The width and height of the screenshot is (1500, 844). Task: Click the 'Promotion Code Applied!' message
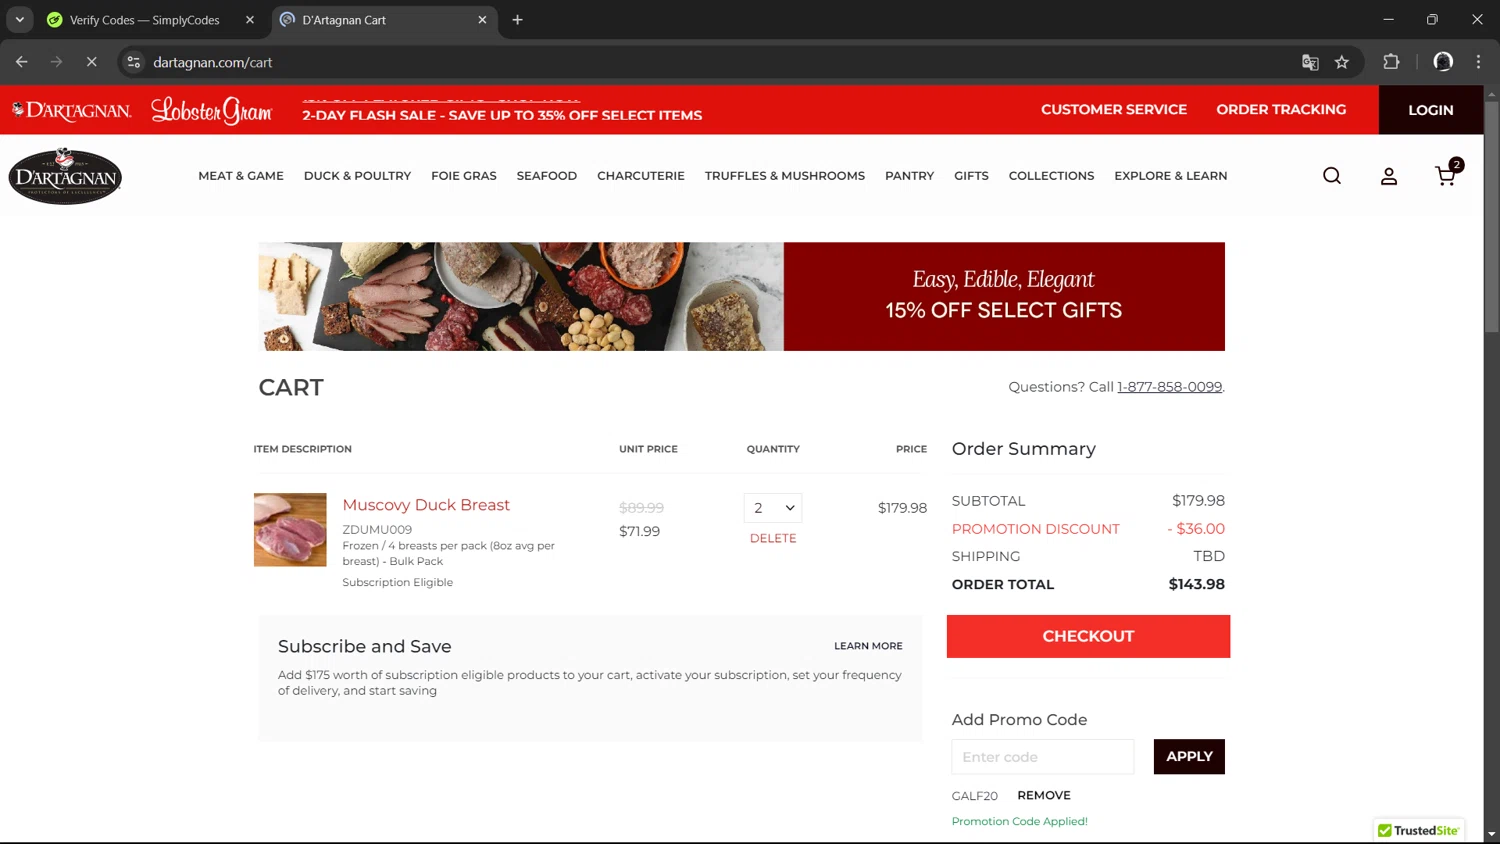click(x=1019, y=821)
